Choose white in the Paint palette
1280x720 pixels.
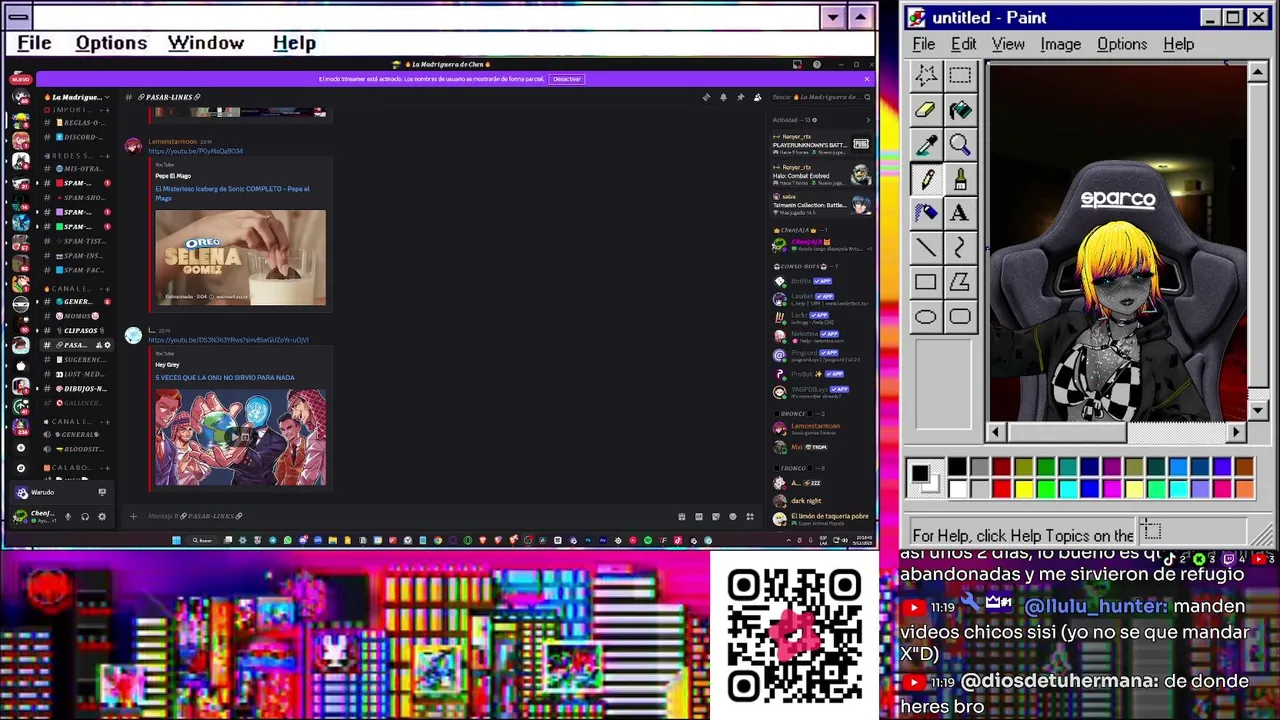[957, 488]
